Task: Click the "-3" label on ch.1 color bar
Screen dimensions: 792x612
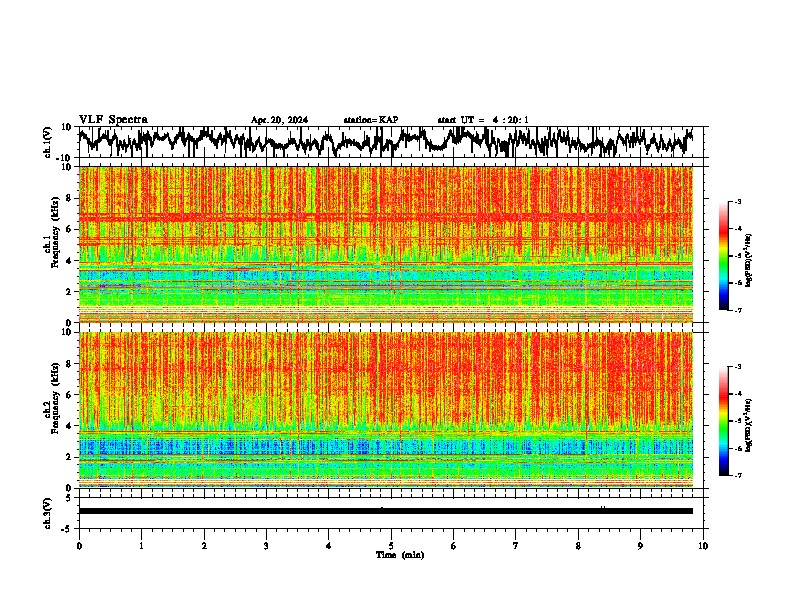Action: (x=738, y=201)
